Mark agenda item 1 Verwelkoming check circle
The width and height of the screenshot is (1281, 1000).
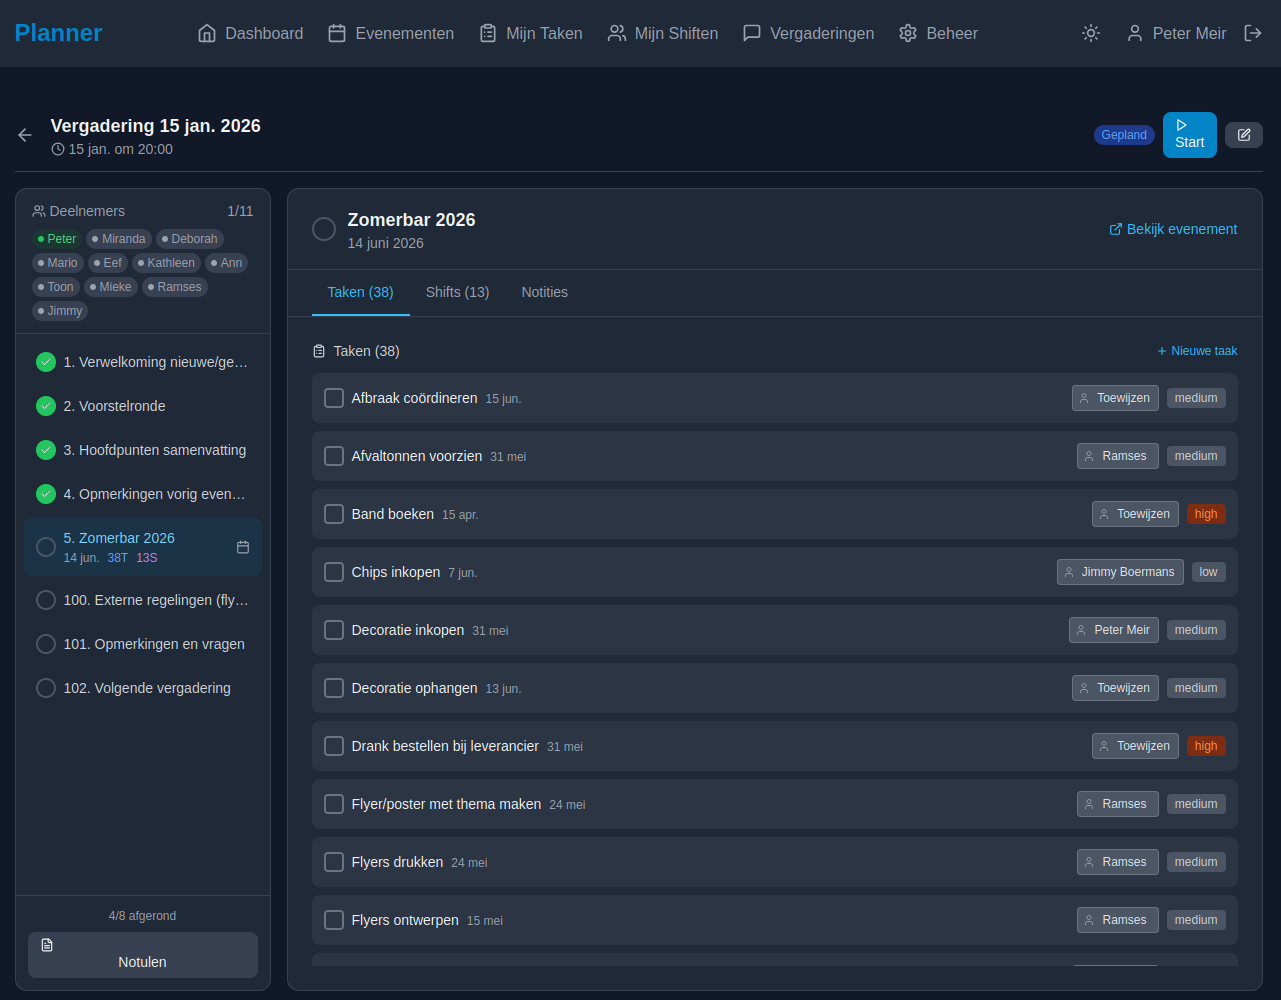[x=46, y=362]
